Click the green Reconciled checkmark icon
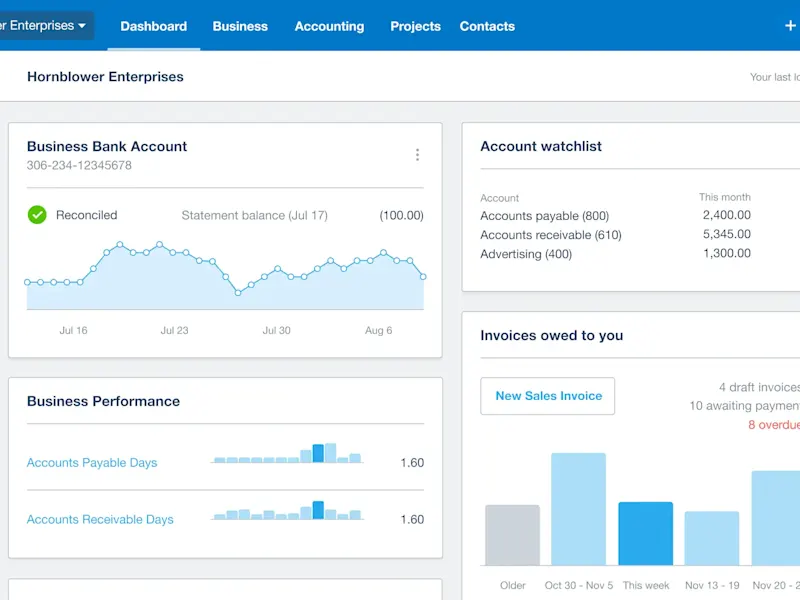Image resolution: width=800 pixels, height=600 pixels. click(37, 215)
